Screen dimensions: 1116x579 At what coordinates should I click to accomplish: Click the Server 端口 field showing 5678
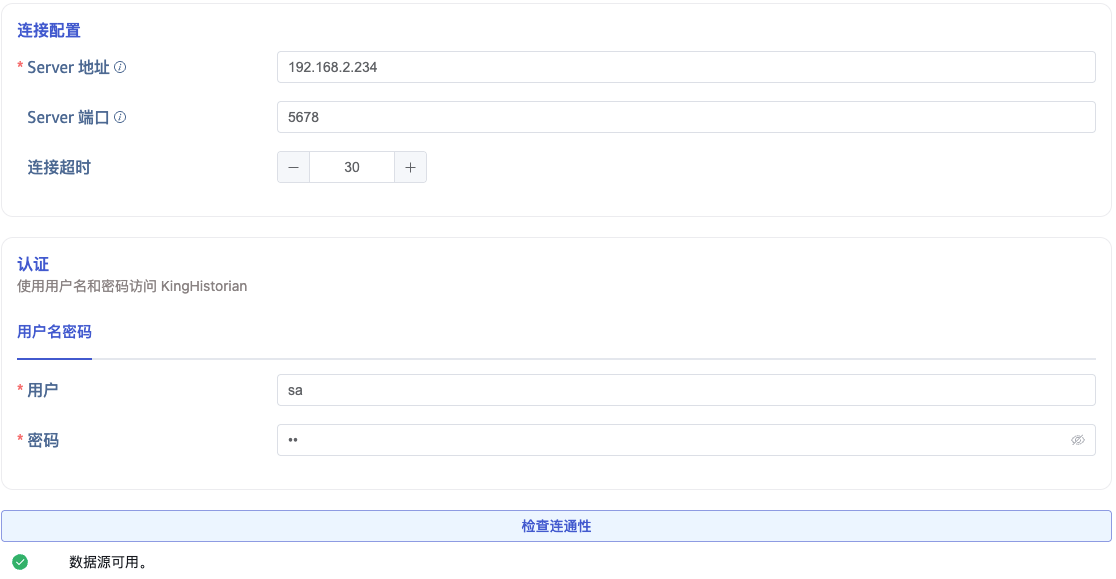[685, 117]
